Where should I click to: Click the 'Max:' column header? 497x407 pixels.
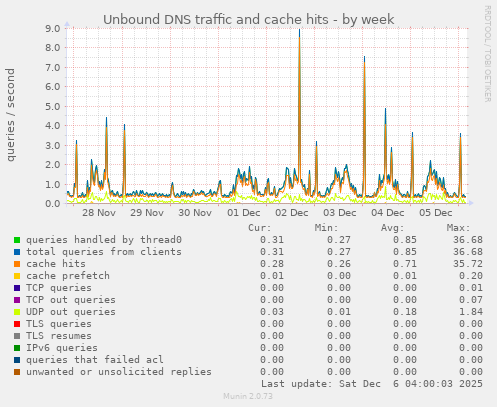click(x=458, y=228)
